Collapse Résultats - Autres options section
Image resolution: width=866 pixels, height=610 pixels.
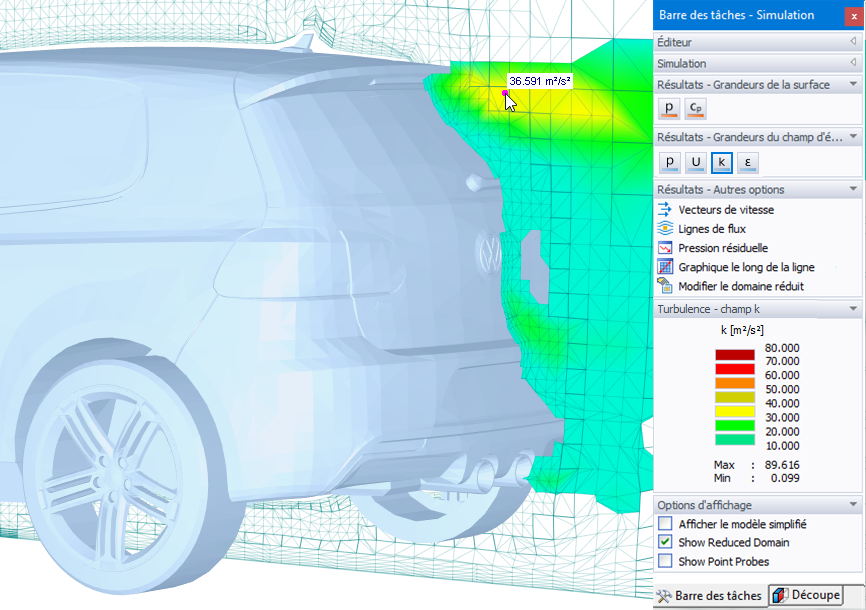853,189
